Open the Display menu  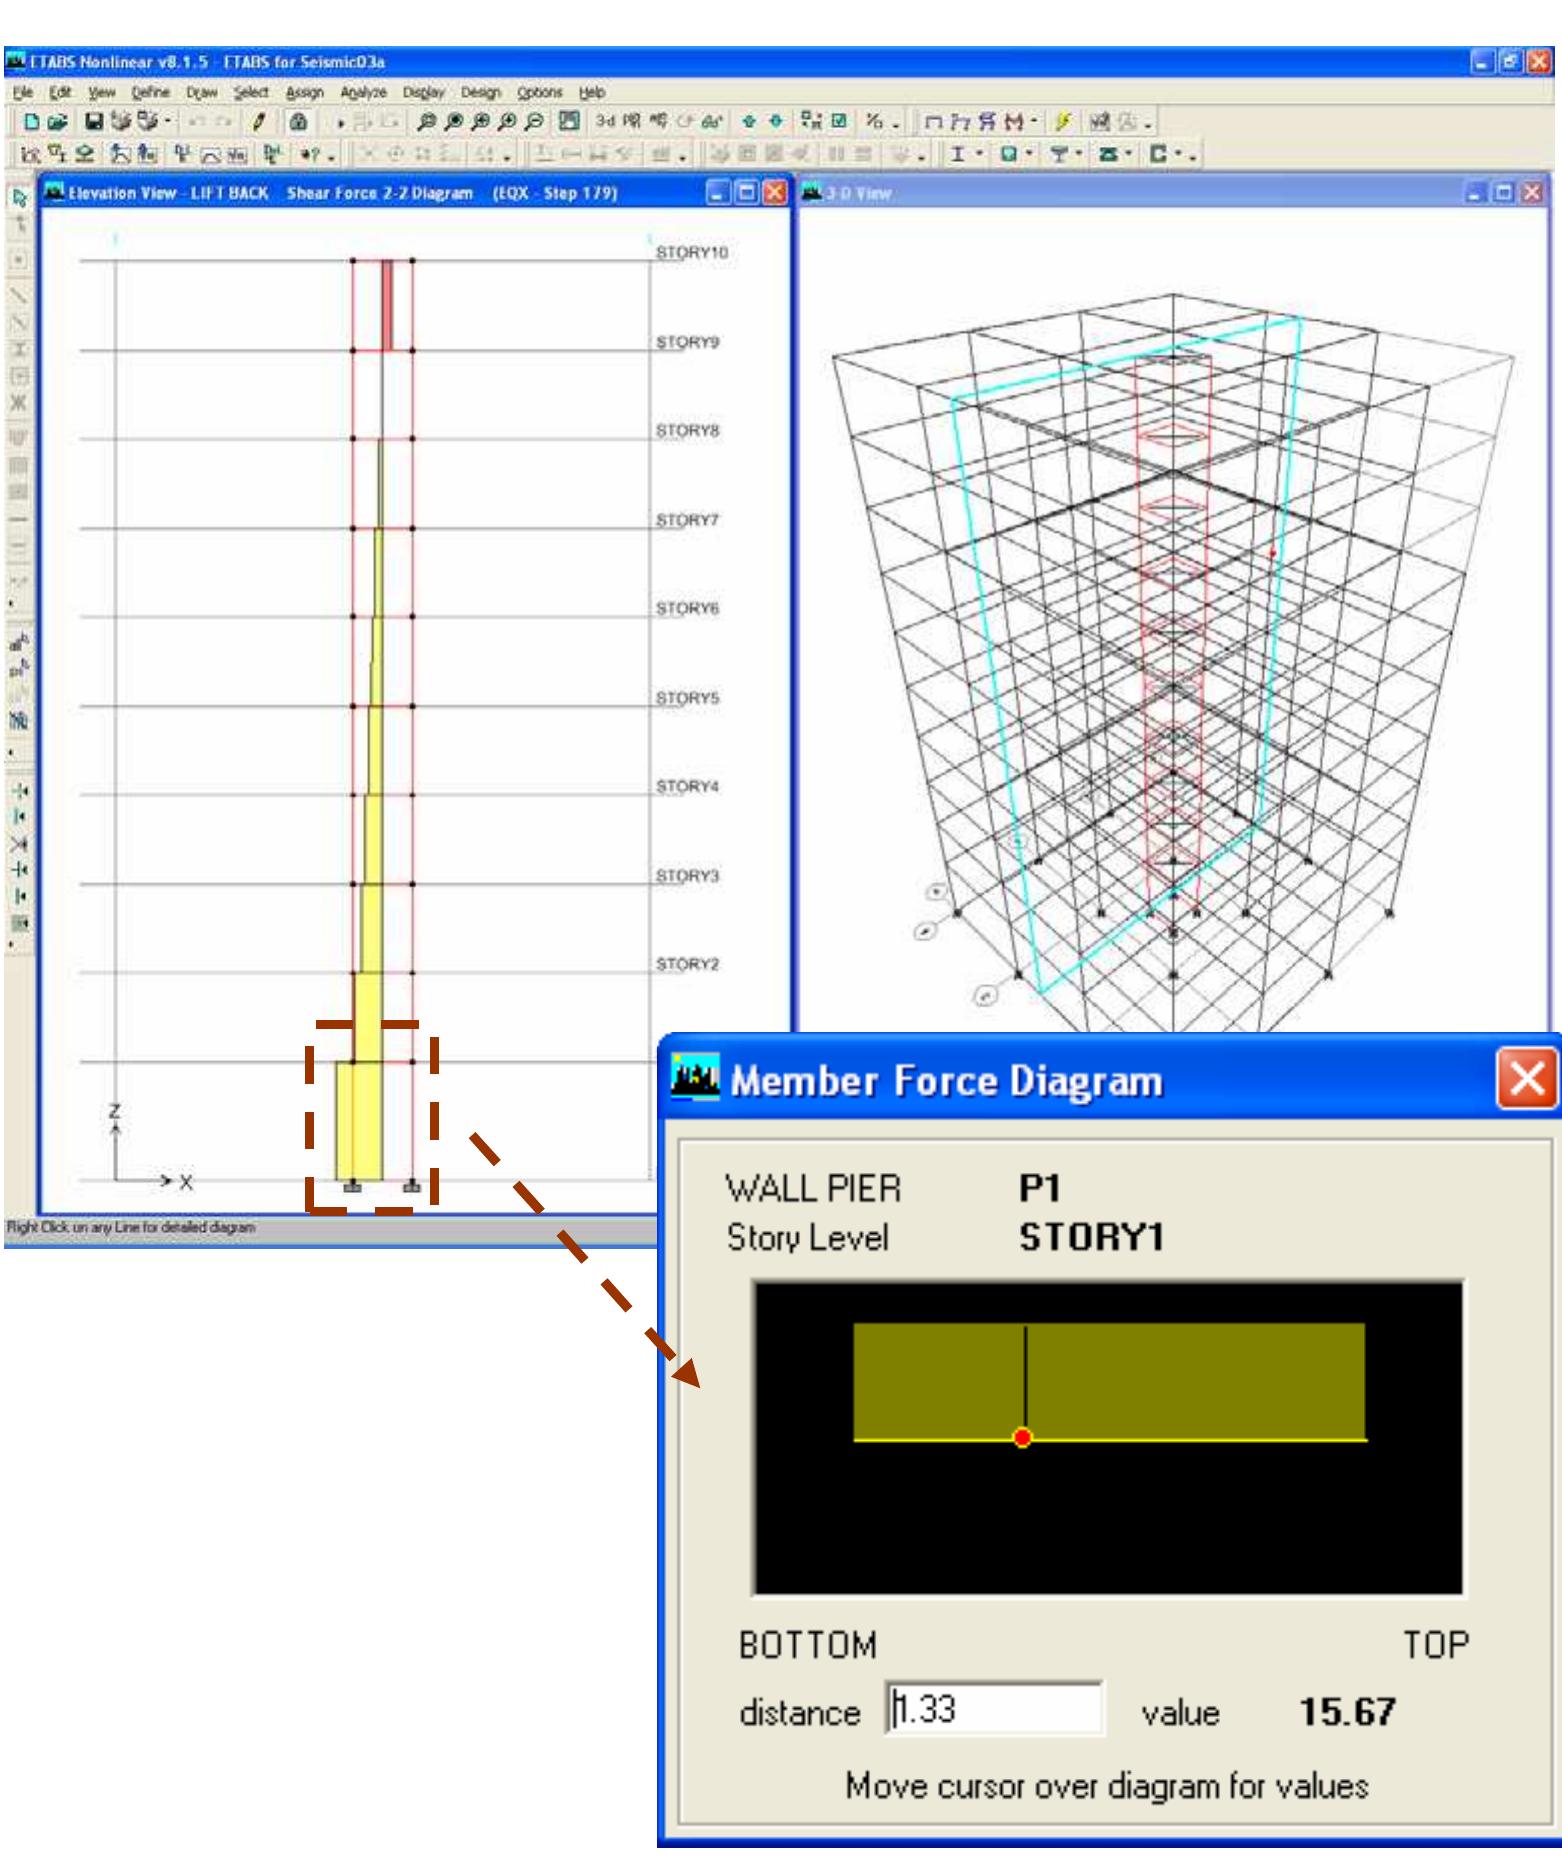coord(423,92)
